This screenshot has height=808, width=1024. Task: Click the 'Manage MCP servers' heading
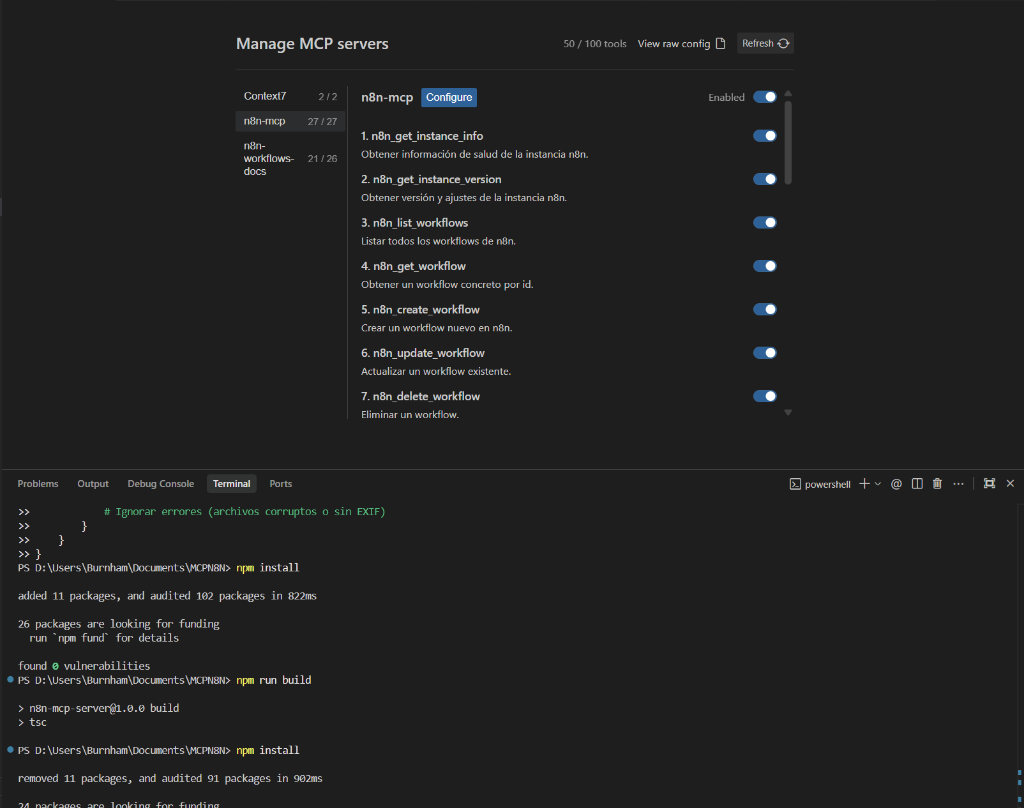pos(312,44)
